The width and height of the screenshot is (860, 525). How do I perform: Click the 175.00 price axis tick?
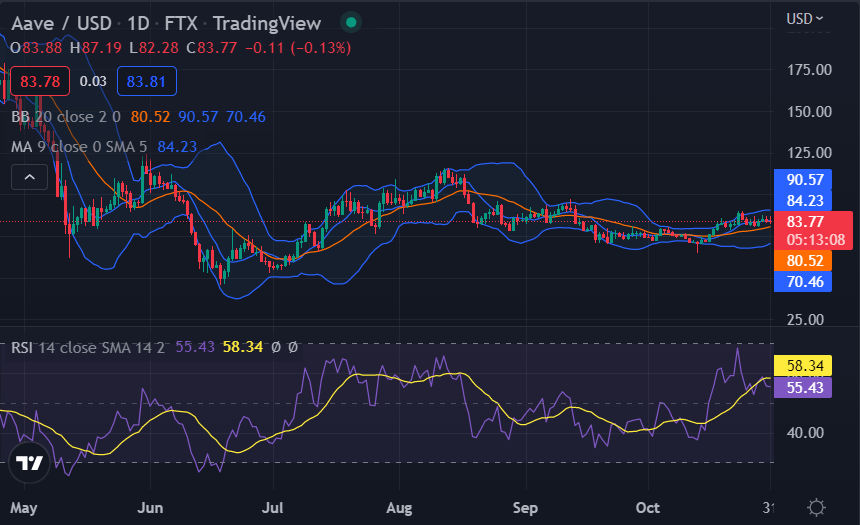pyautogui.click(x=810, y=70)
